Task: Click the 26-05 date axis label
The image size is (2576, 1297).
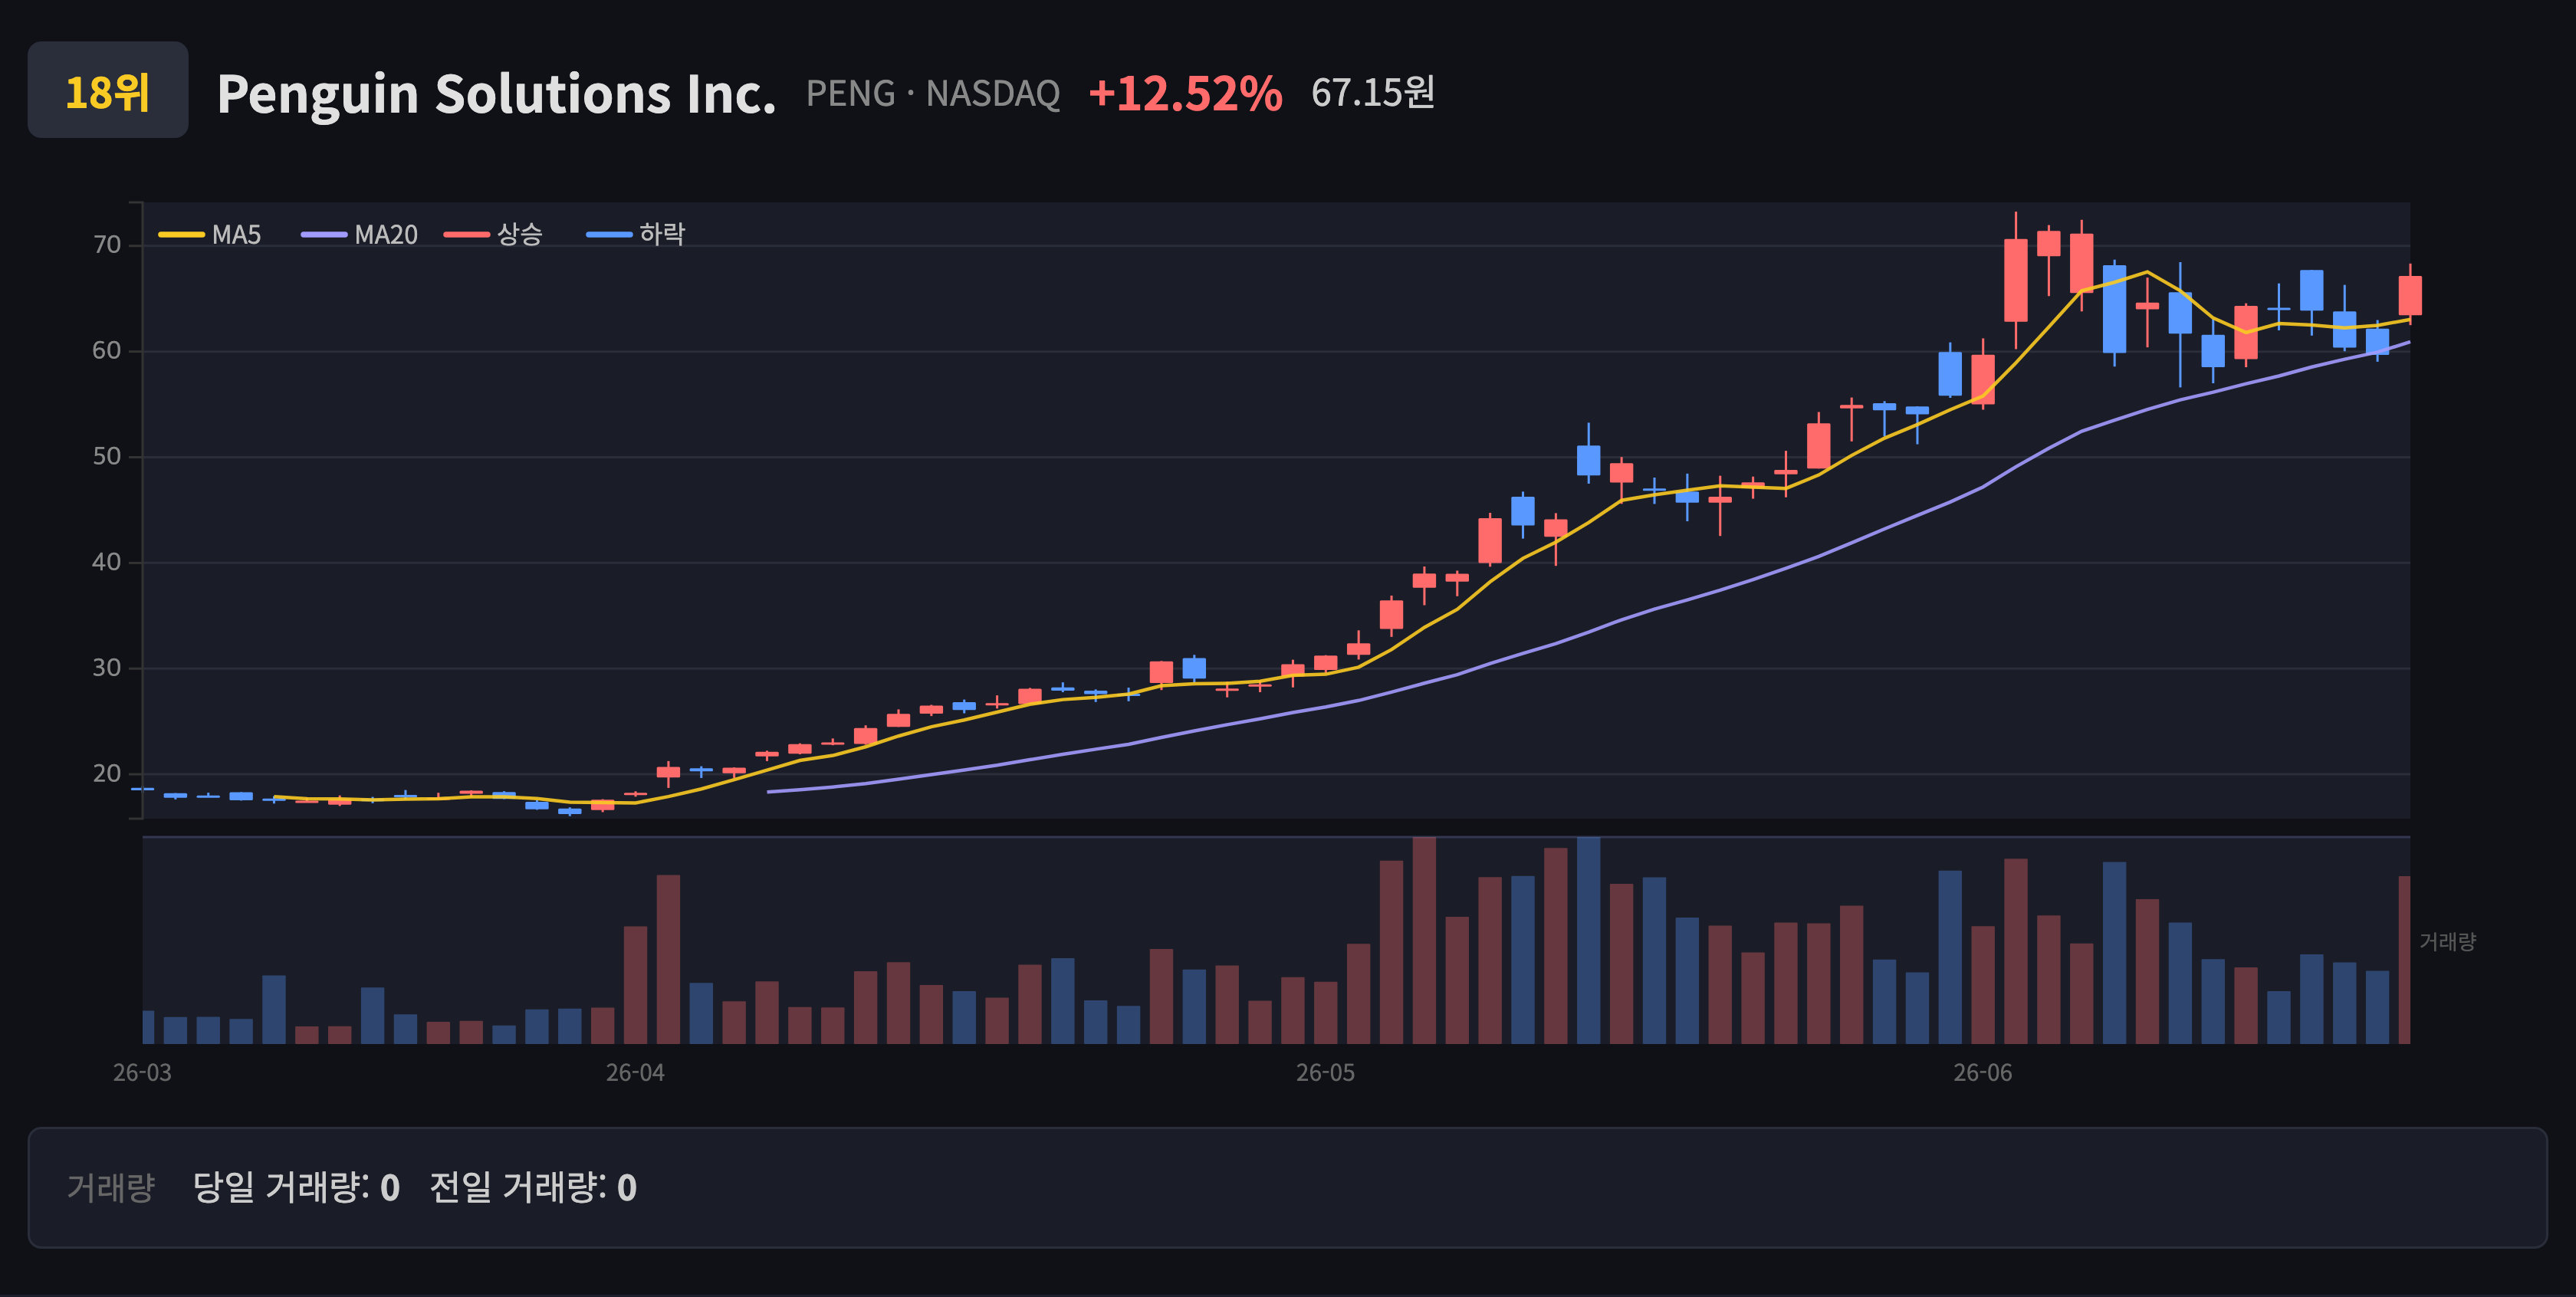Action: [1326, 1073]
